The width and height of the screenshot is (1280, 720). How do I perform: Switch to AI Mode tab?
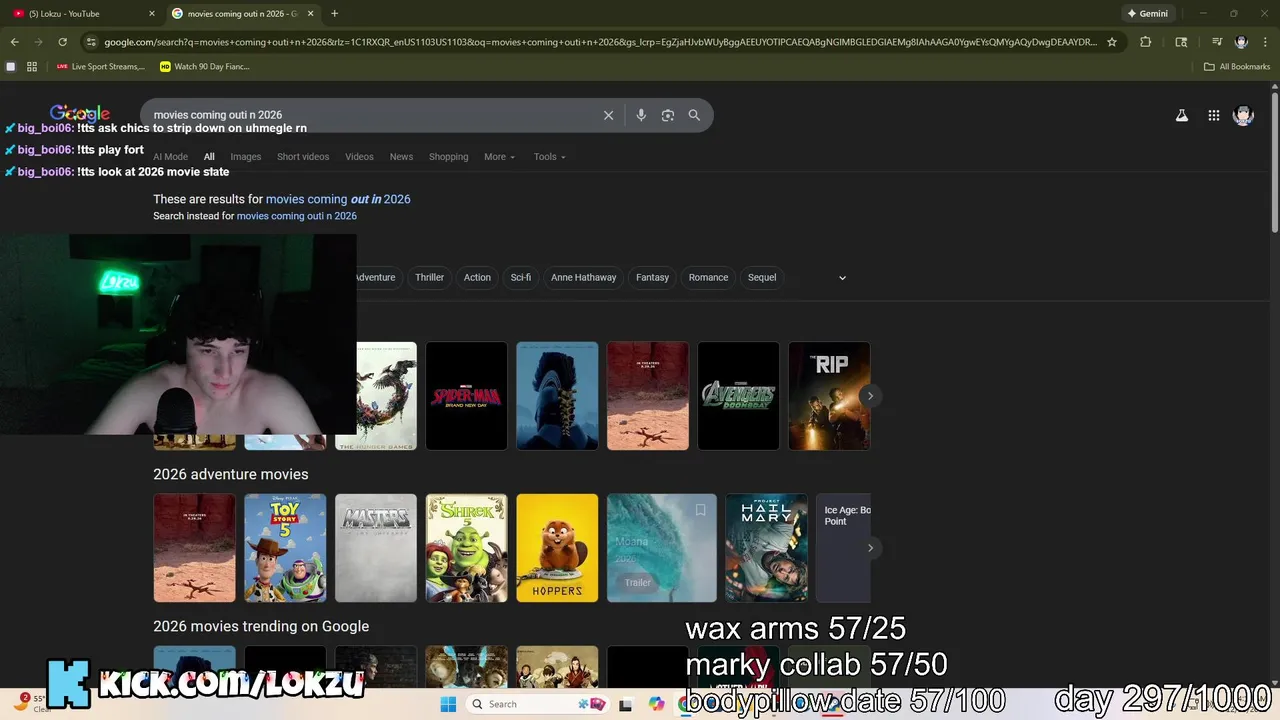click(170, 157)
